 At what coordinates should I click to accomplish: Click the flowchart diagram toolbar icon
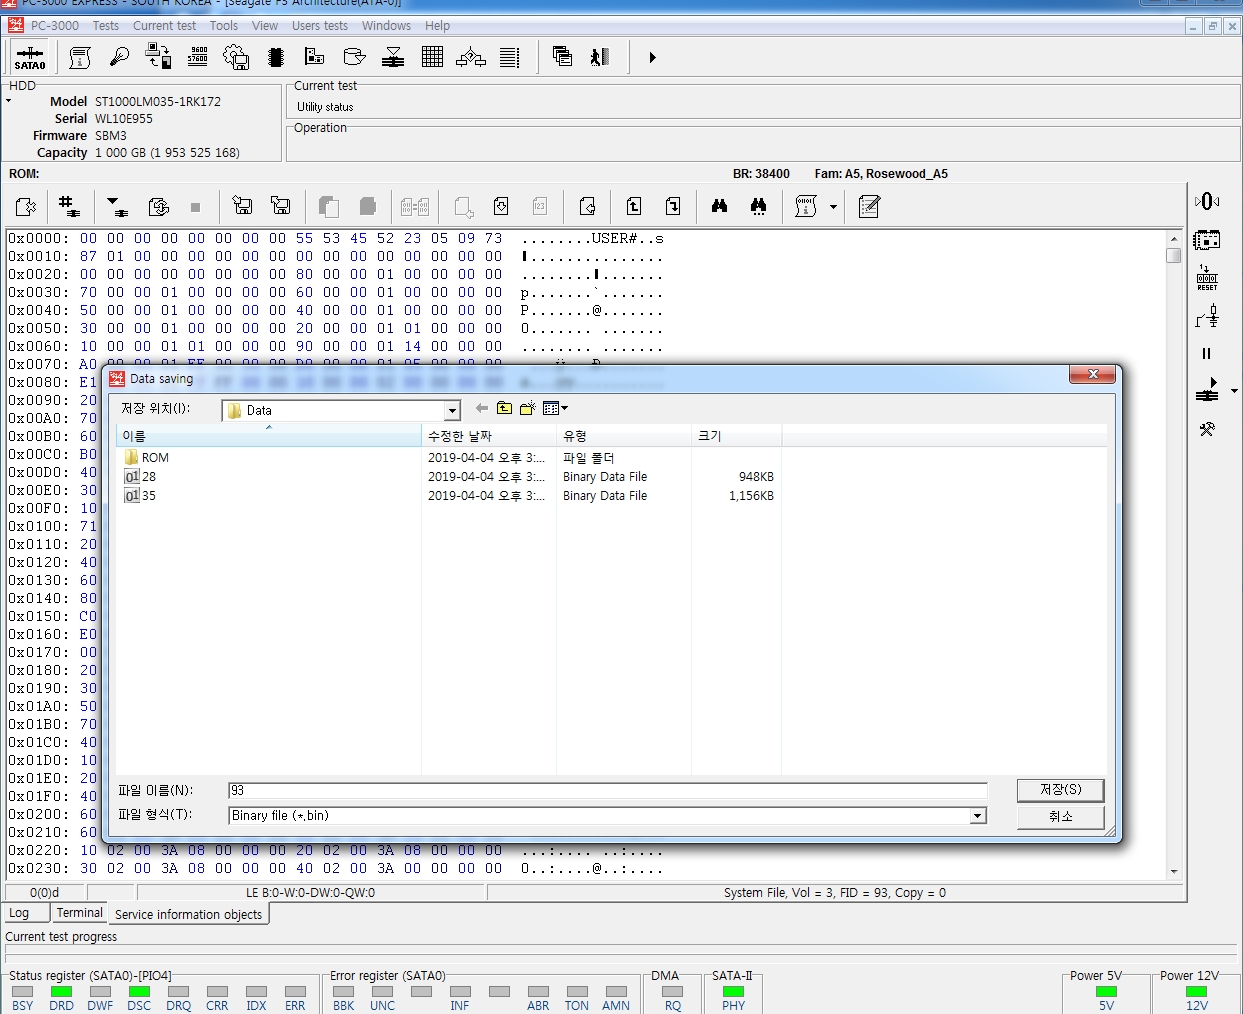pyautogui.click(x=471, y=58)
